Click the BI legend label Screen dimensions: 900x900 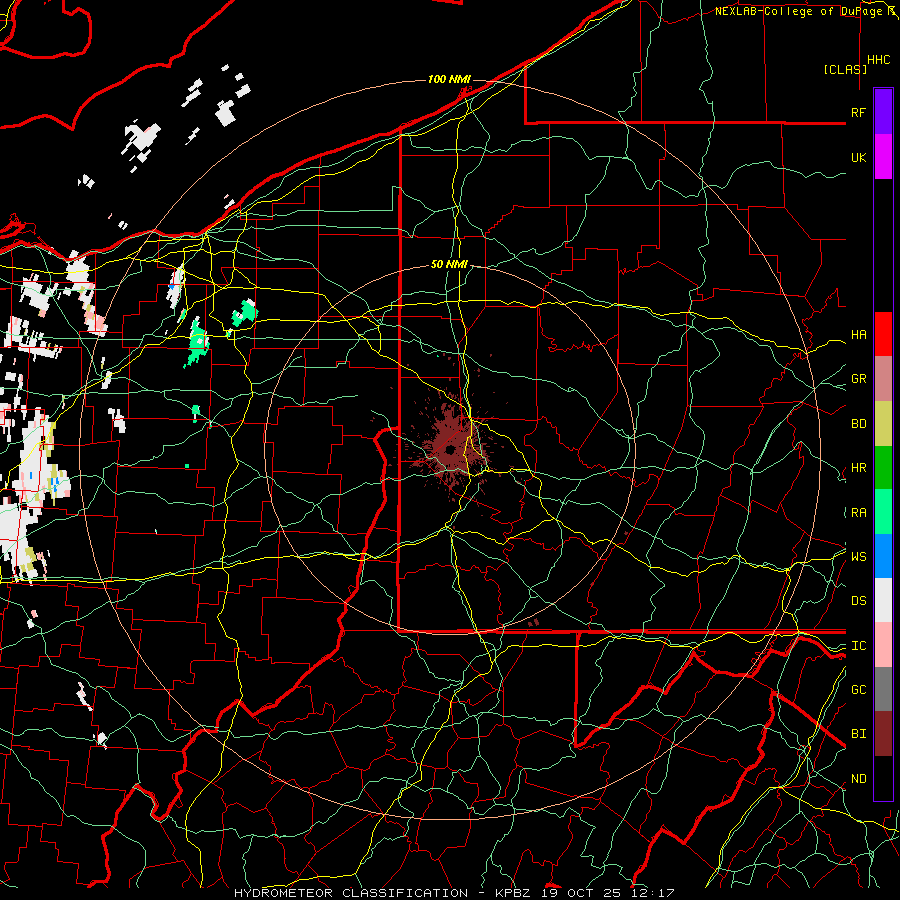click(x=858, y=734)
